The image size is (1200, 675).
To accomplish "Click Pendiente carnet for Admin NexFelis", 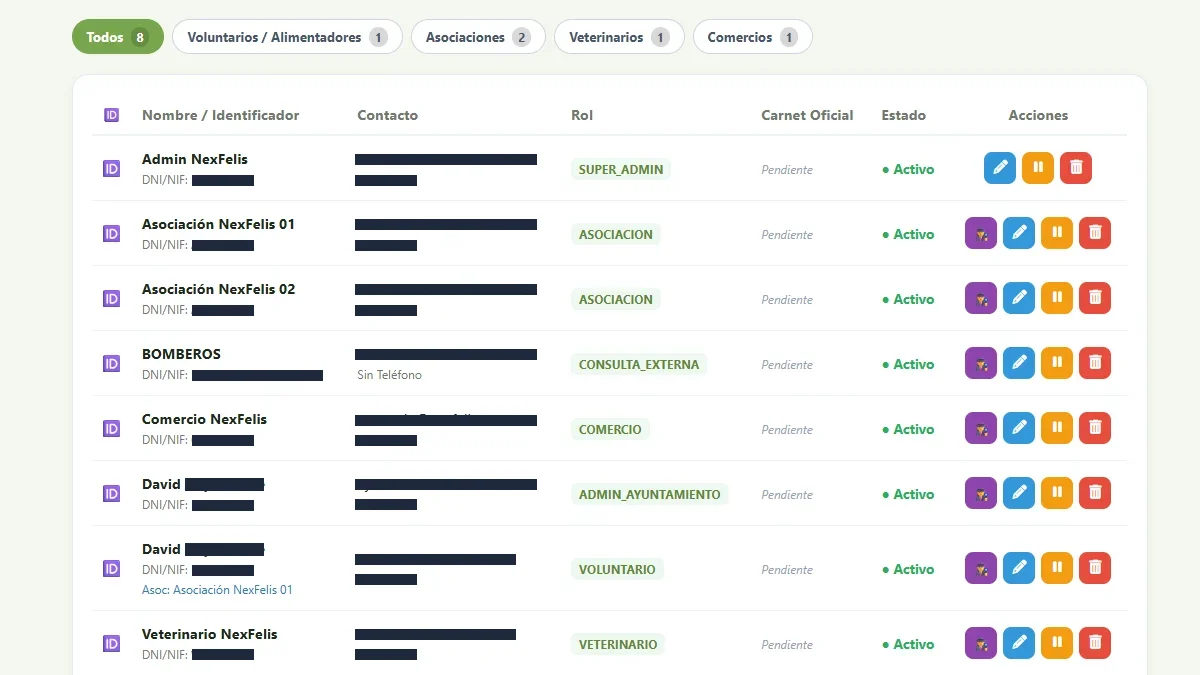I will (x=787, y=170).
